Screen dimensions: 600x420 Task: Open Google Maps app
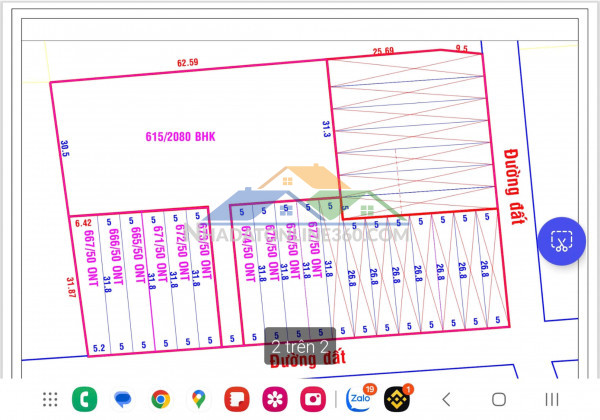point(199,399)
